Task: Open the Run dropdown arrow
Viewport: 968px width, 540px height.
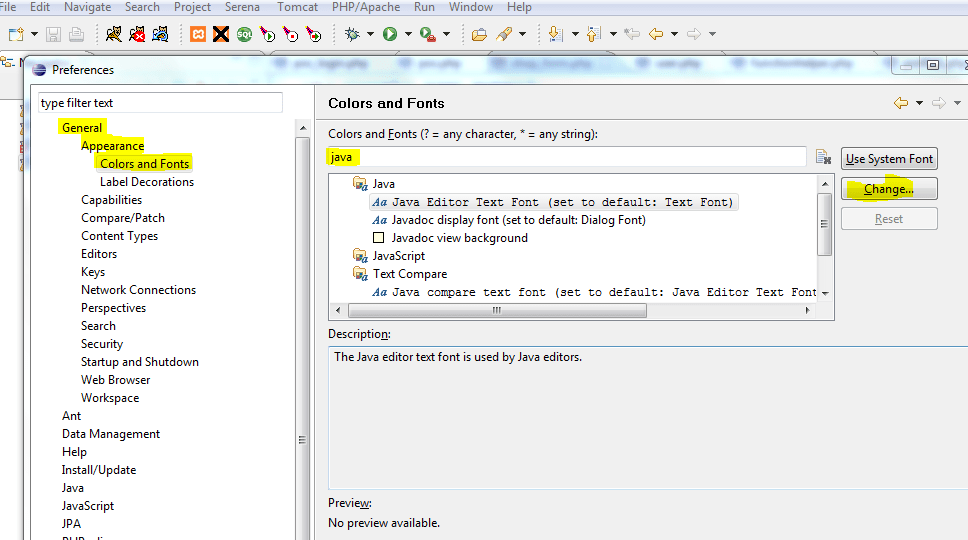Action: (x=408, y=34)
